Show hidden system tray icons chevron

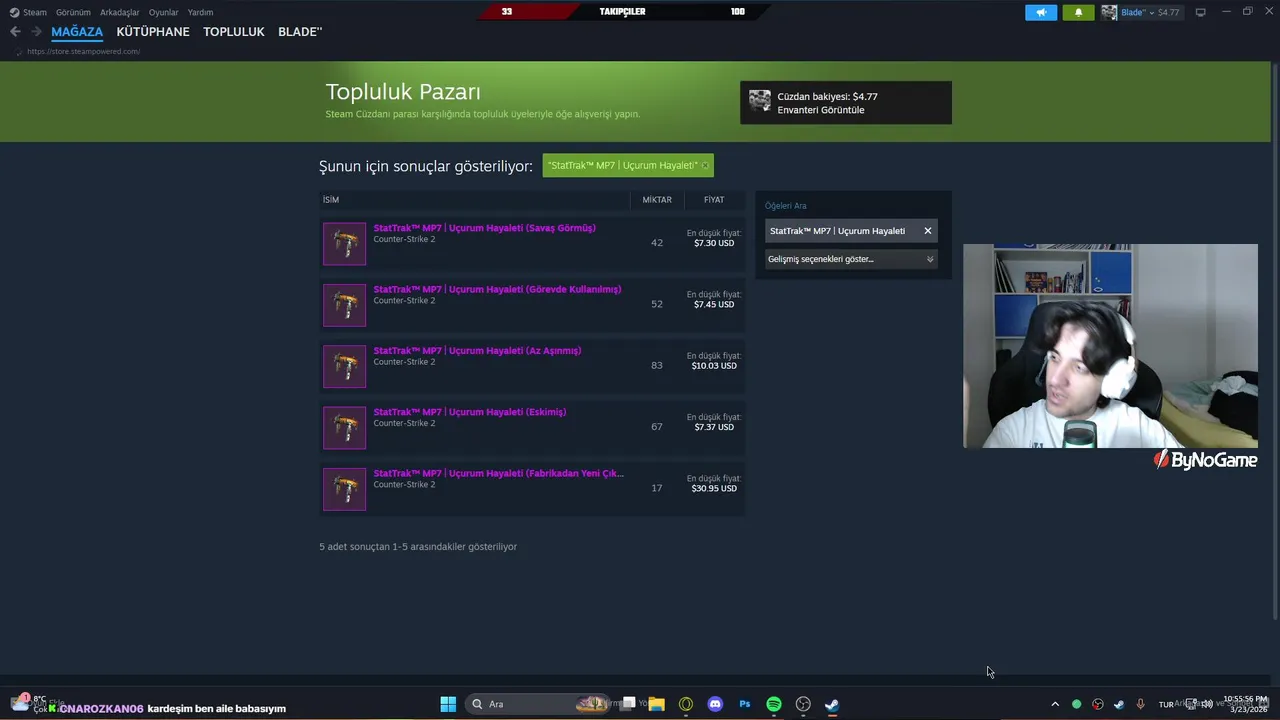coord(1054,704)
